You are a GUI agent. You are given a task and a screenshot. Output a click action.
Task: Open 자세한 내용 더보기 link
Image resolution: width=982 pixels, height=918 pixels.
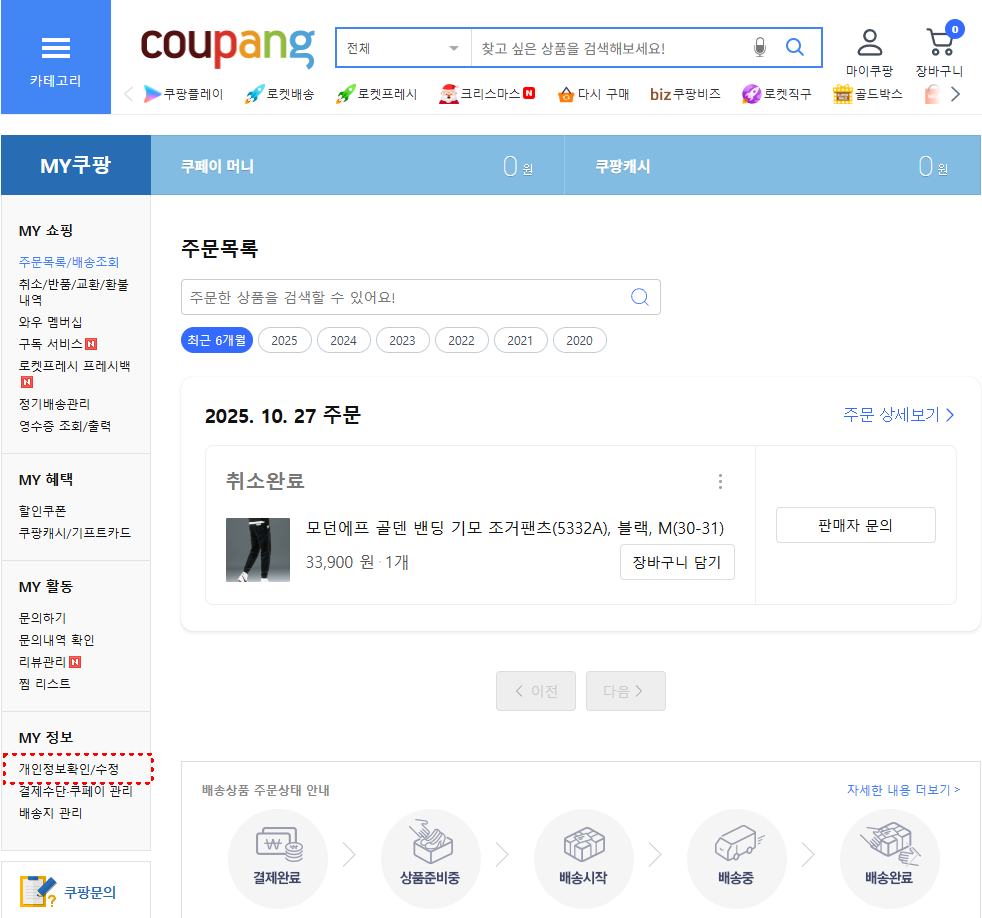point(903,790)
